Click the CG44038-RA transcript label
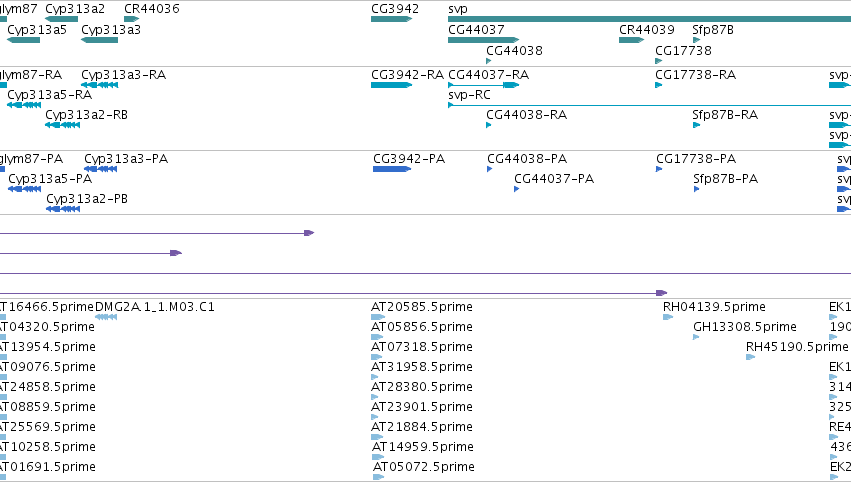 pyautogui.click(x=526, y=115)
